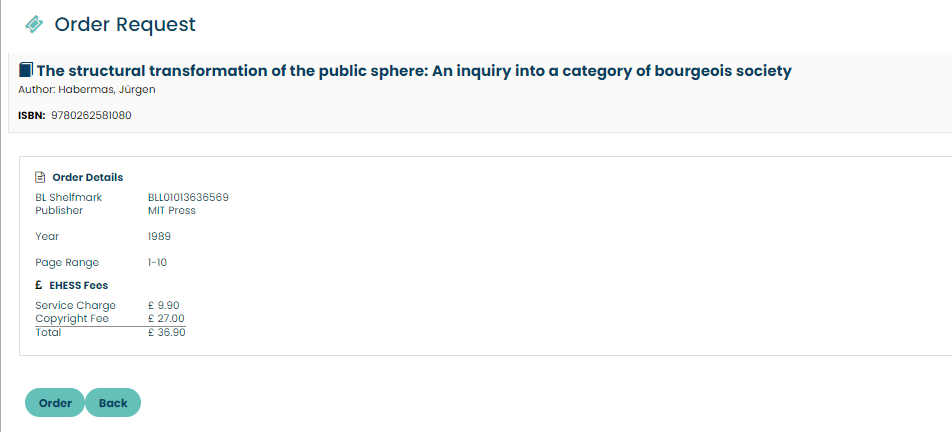Click the BL Shelfmark label
The height and width of the screenshot is (432, 952).
(x=69, y=197)
